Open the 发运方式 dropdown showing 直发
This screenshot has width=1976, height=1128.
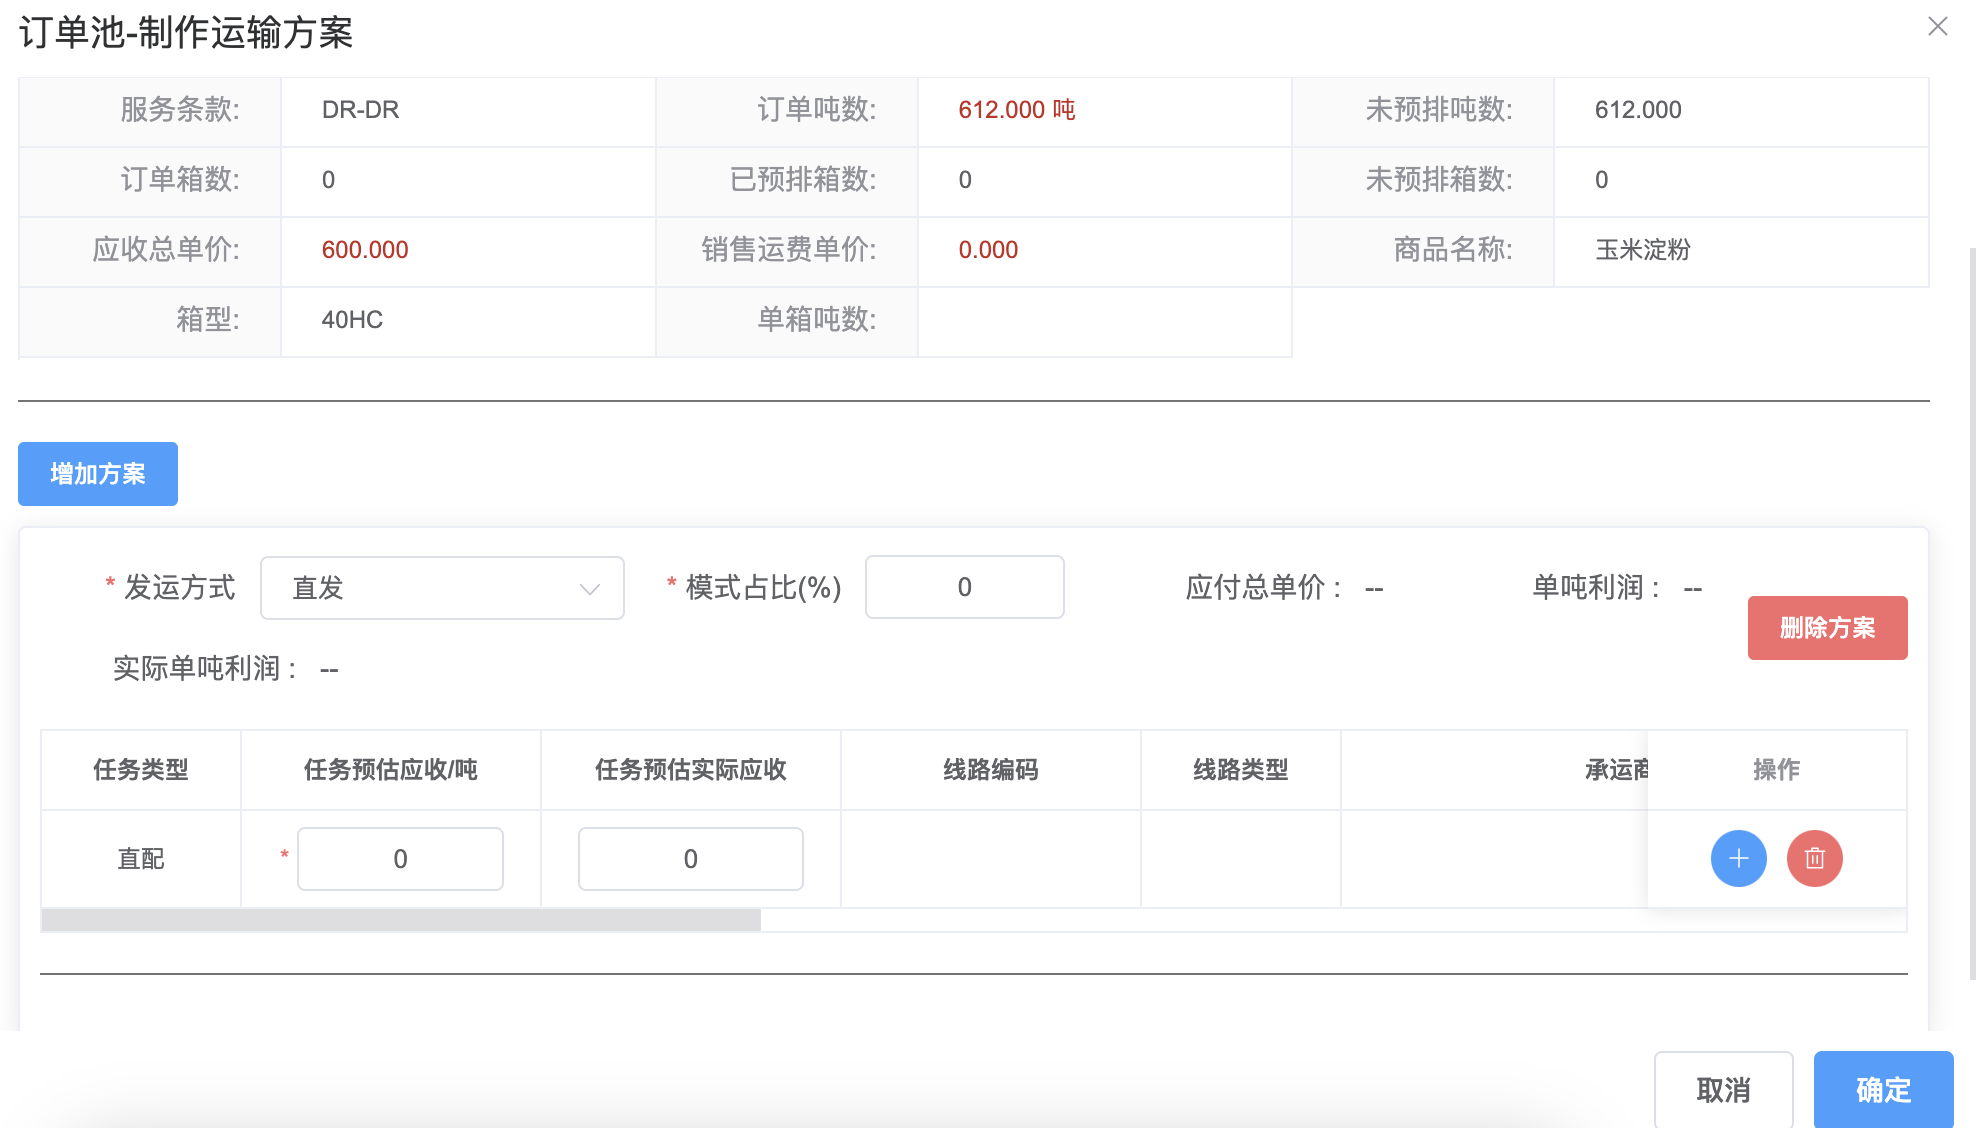(442, 588)
